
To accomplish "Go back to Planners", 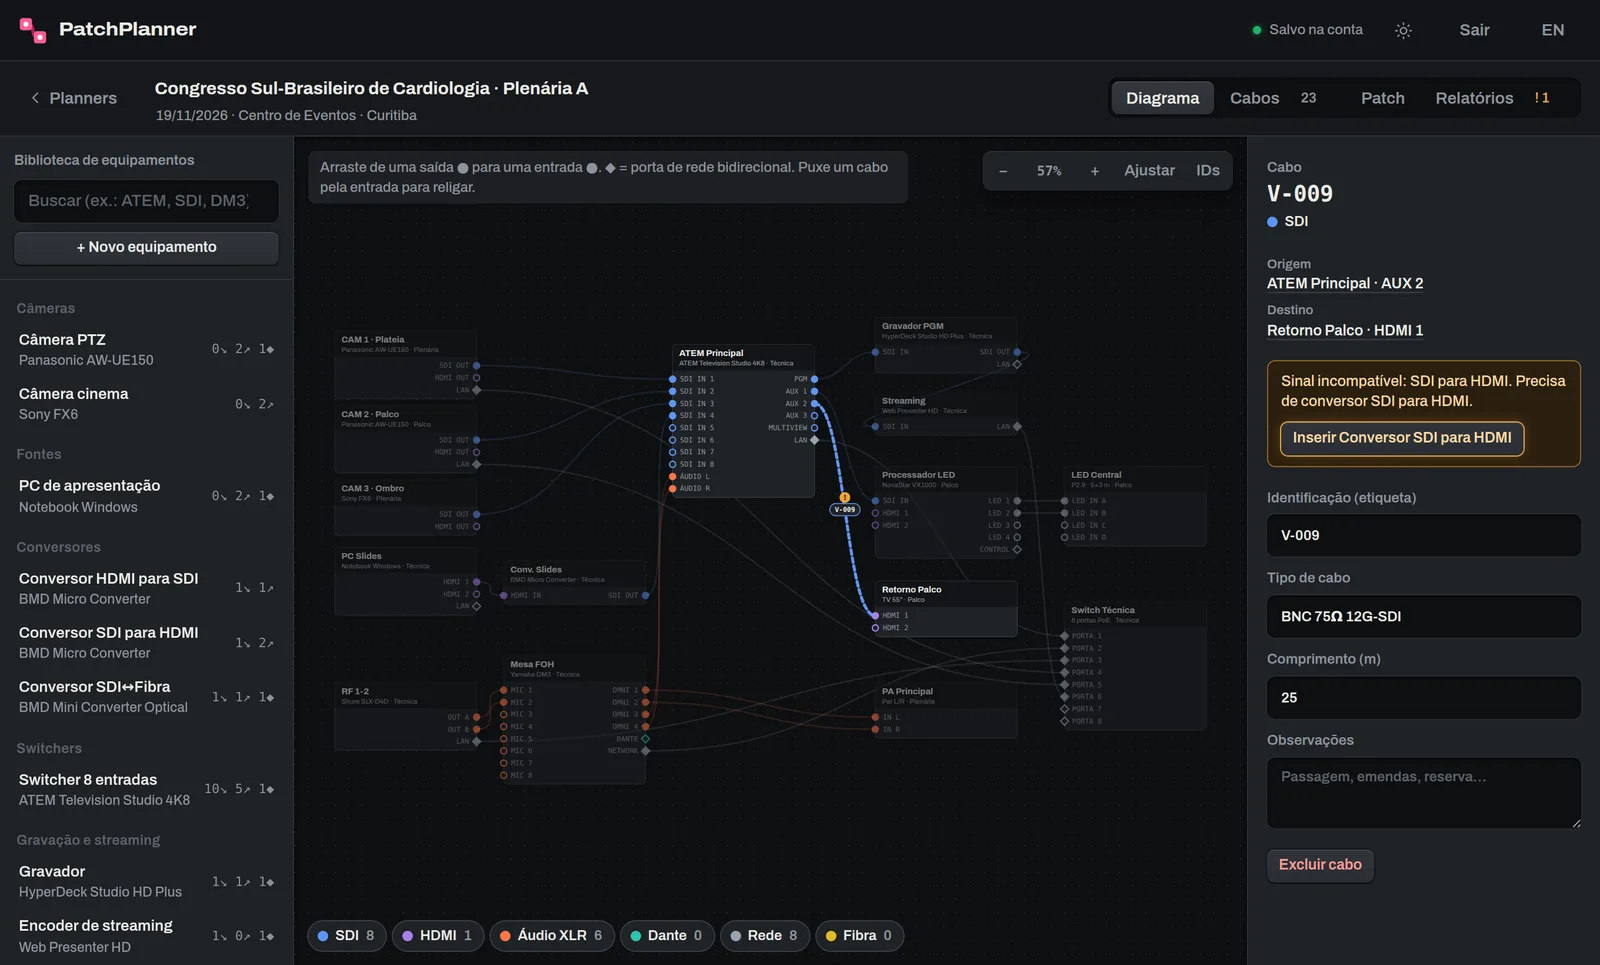I will pyautogui.click(x=73, y=98).
